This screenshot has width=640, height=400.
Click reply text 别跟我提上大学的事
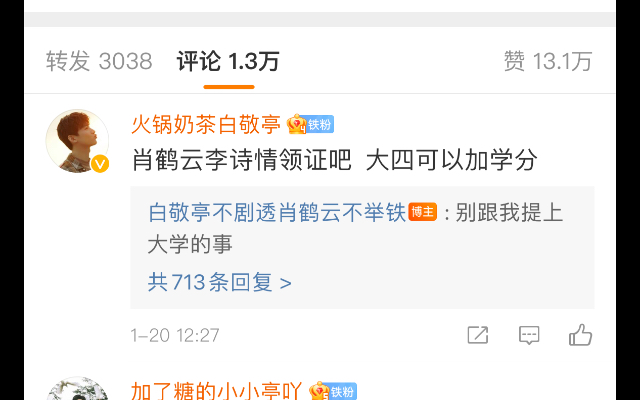(x=355, y=229)
